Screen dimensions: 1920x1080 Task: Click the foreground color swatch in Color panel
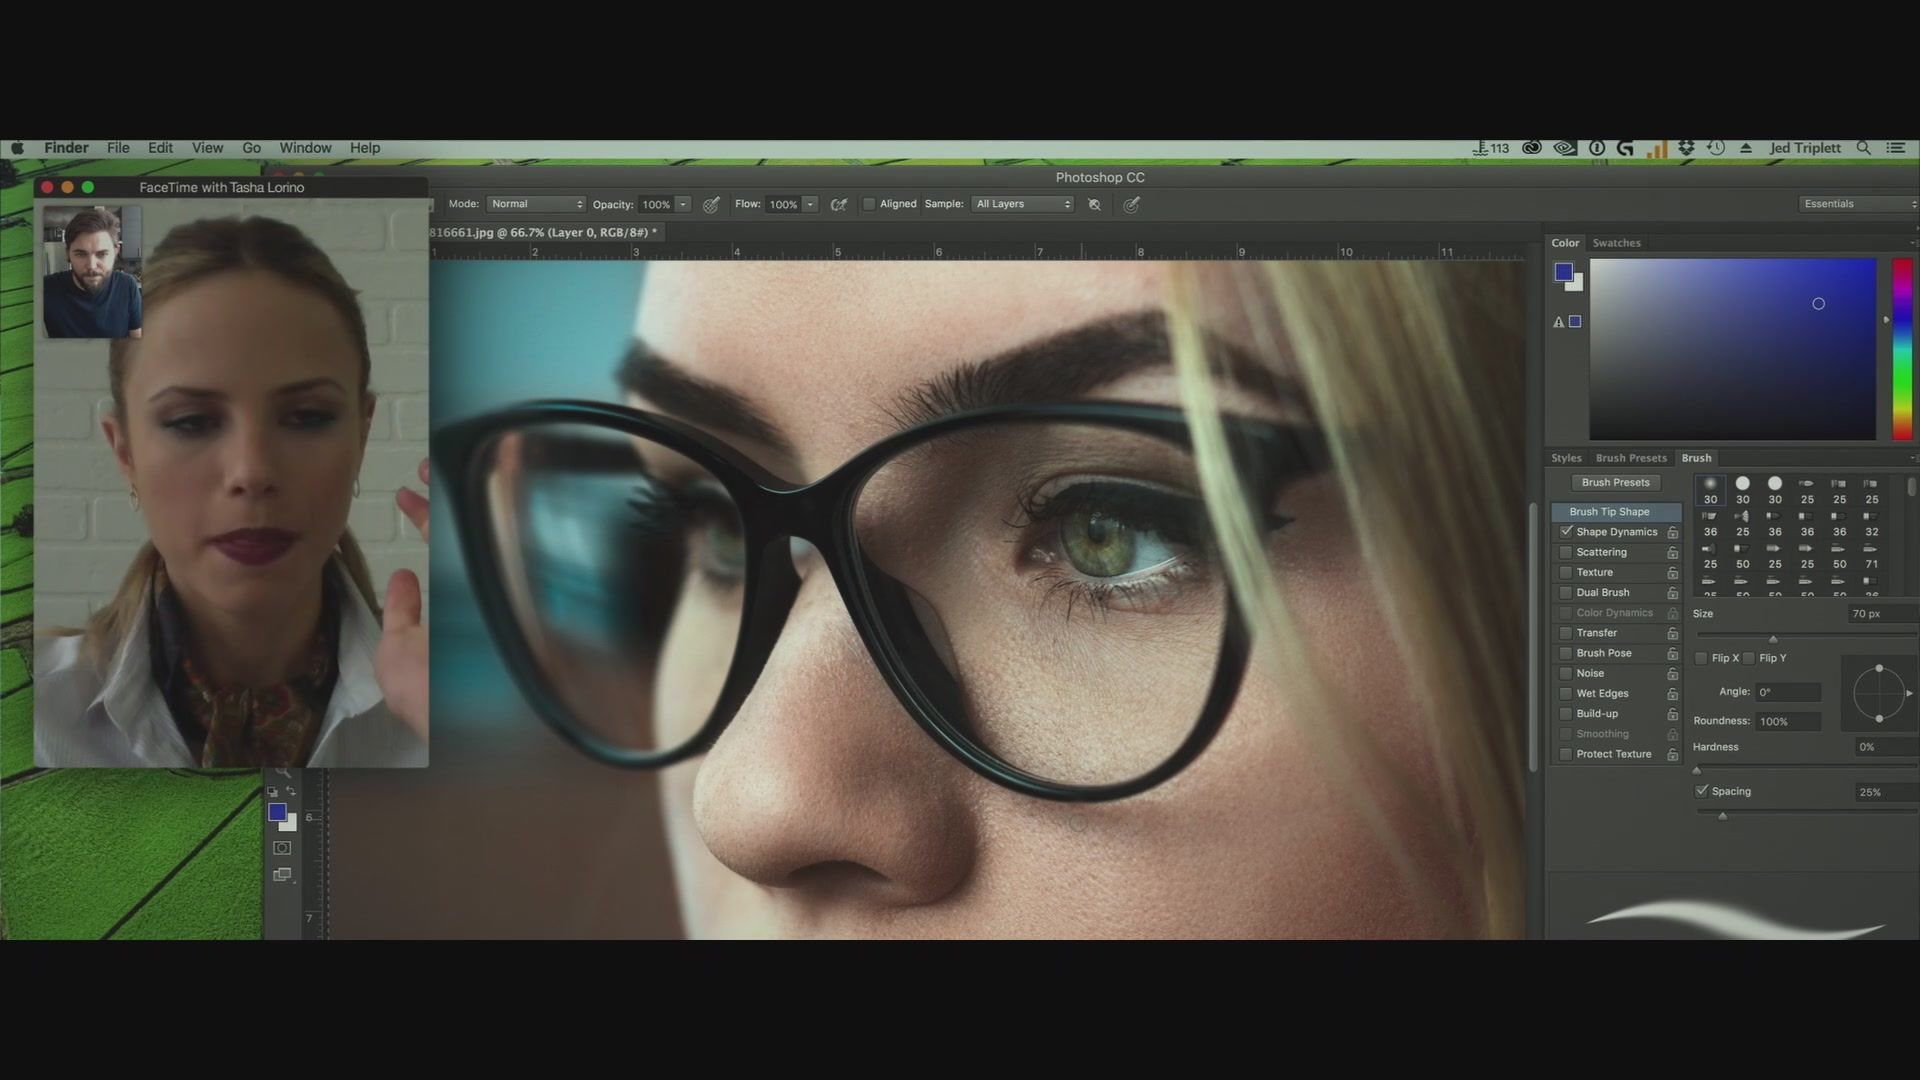pos(1563,272)
